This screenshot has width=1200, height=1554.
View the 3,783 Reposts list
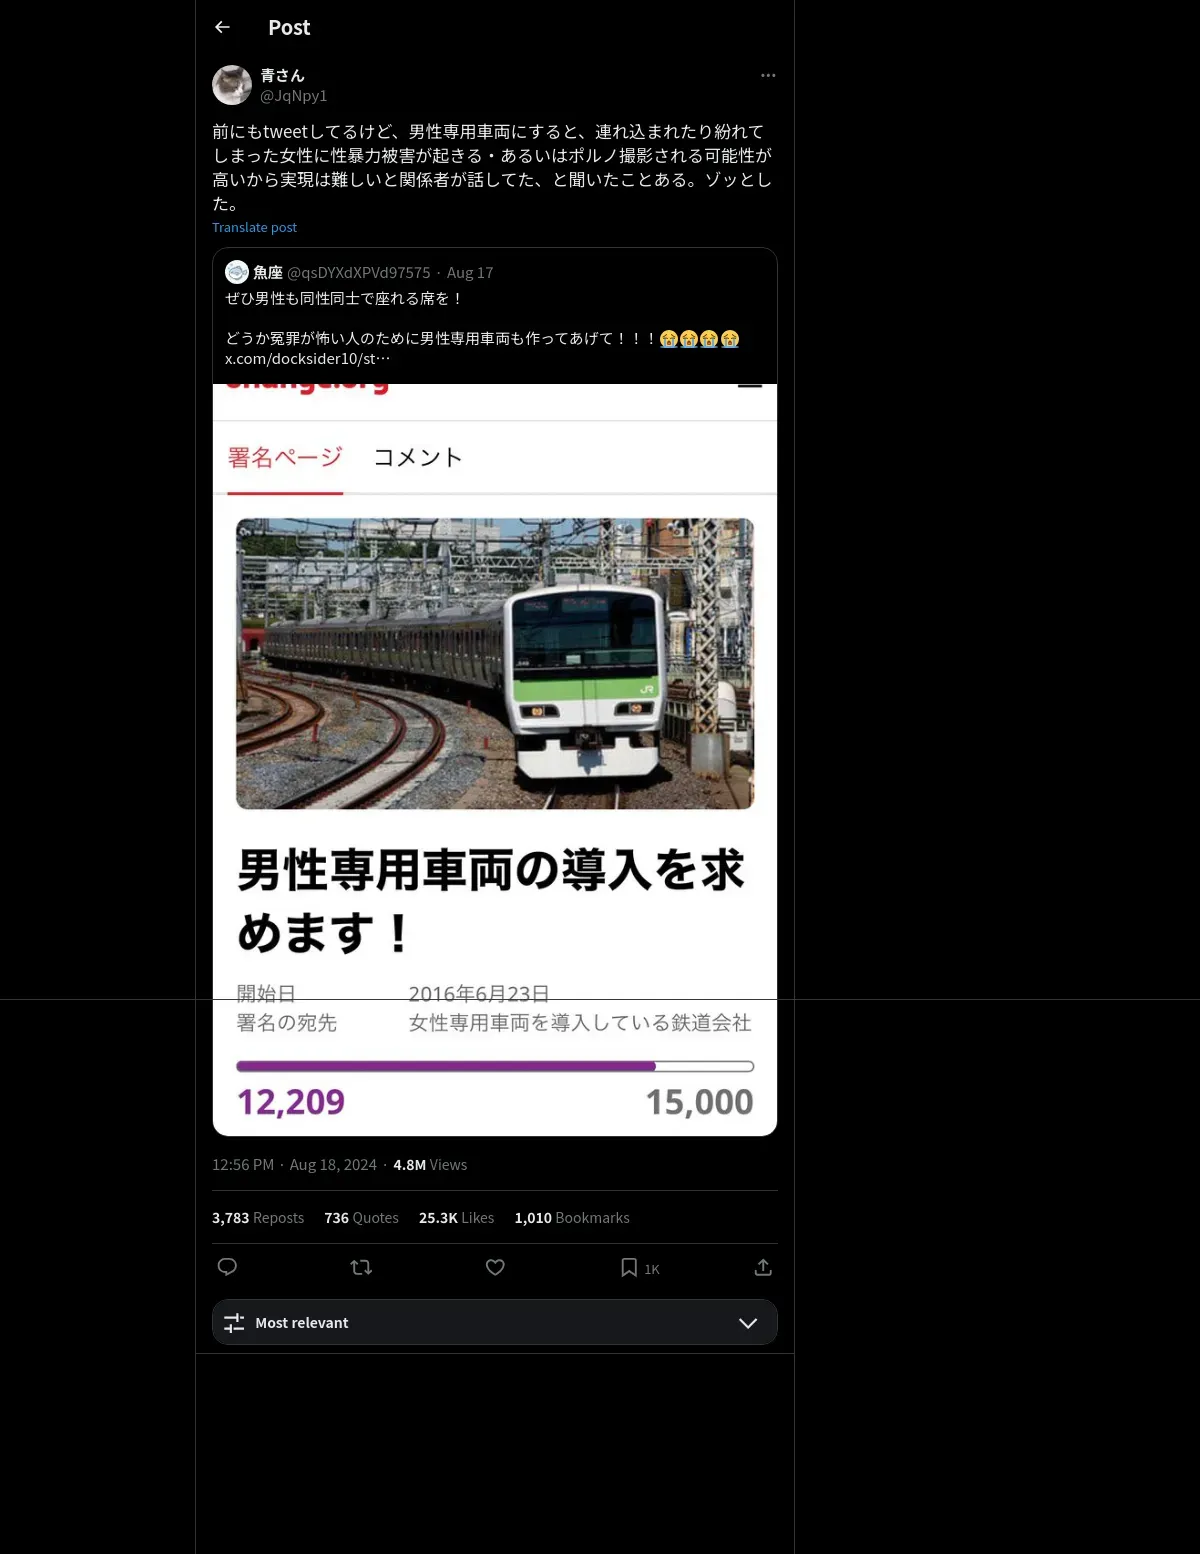(x=258, y=1218)
